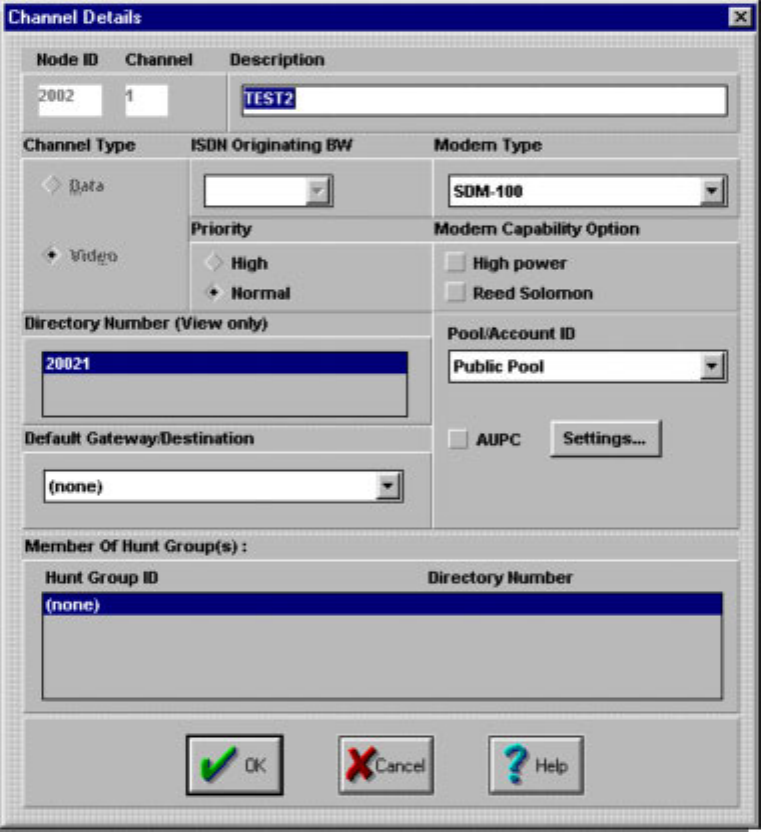
Task: Tick the Reed Solomon checkbox
Action: click(x=456, y=293)
